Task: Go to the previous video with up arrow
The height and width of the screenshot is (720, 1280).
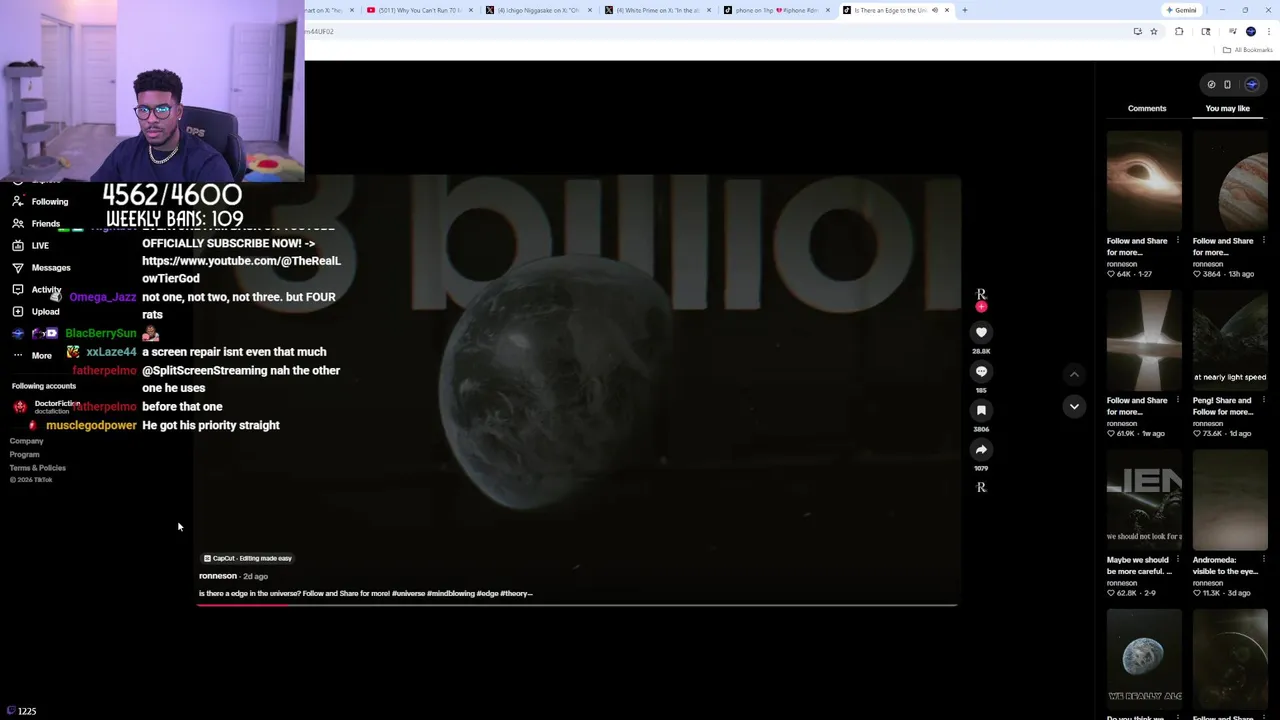Action: [1074, 375]
